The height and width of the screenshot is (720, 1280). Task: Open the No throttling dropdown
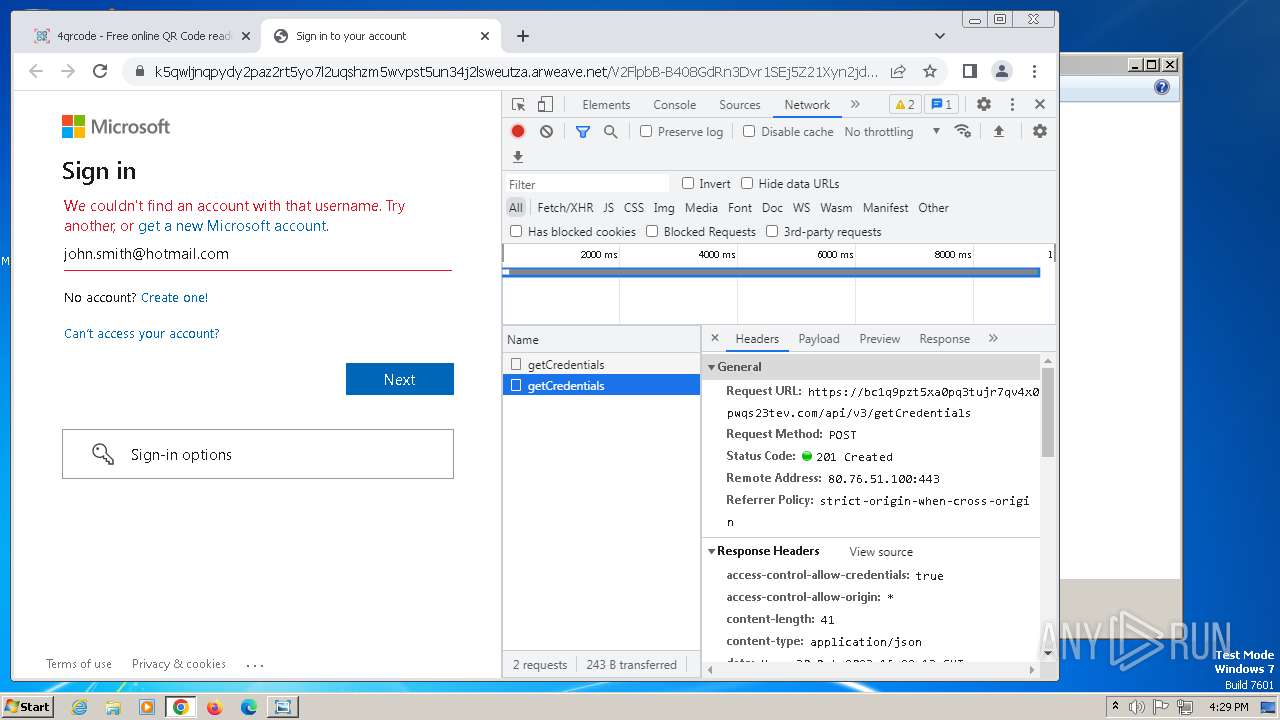892,131
